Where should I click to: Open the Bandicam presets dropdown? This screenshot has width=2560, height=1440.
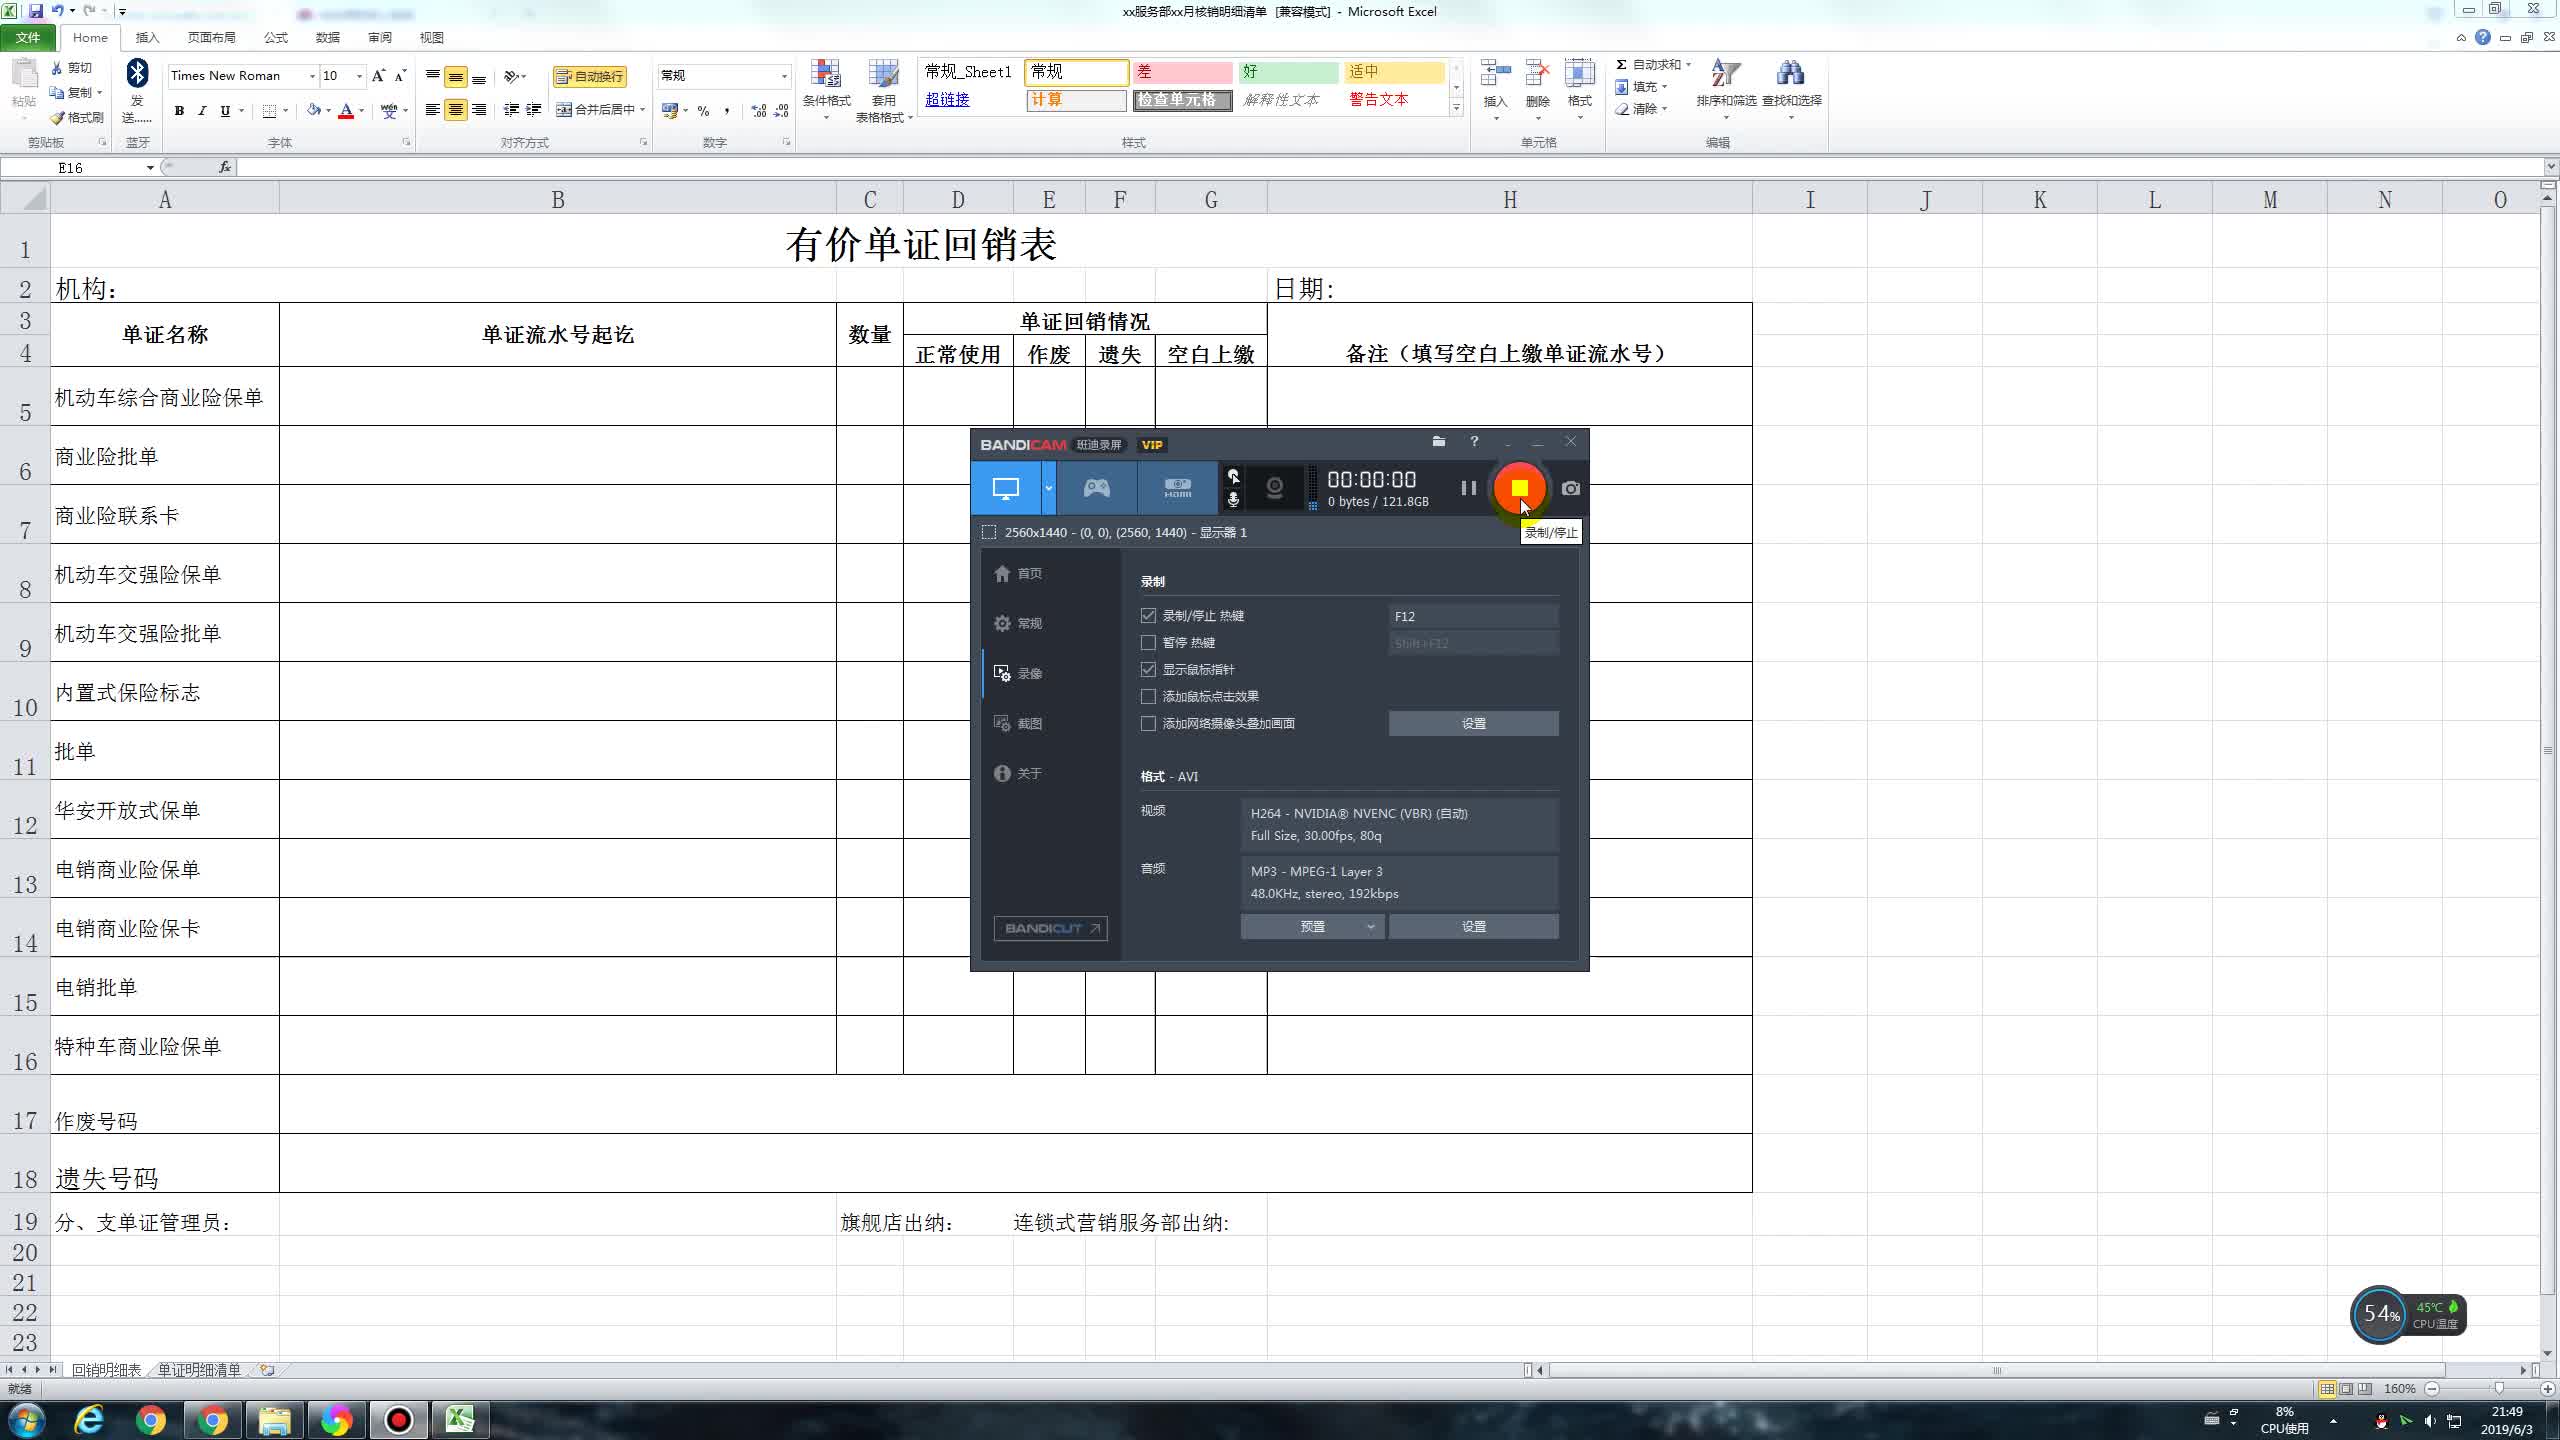pos(1312,927)
